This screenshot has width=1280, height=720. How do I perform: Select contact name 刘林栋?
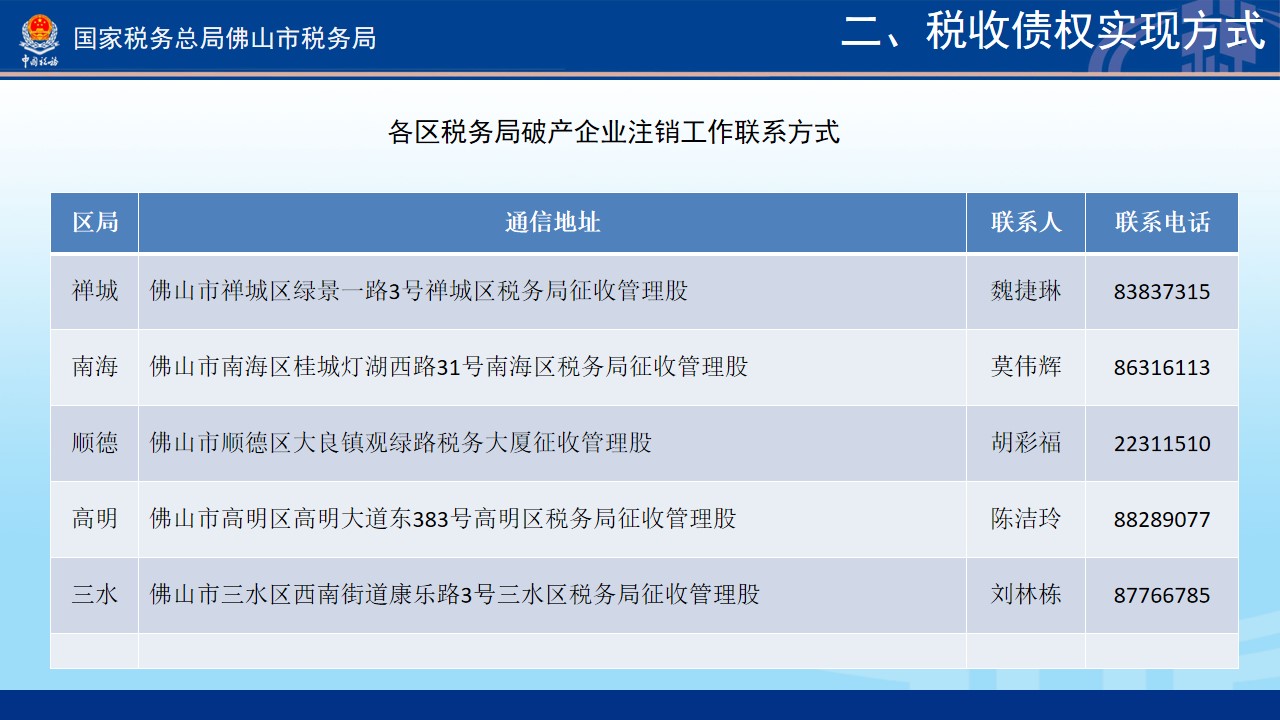(1026, 595)
